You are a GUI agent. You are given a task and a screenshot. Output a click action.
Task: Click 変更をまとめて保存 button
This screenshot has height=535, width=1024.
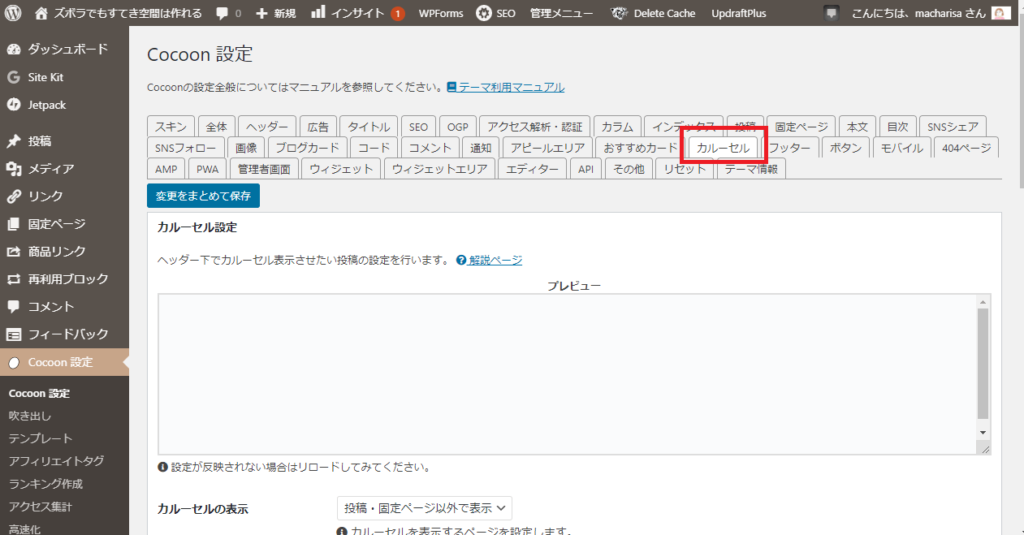203,195
